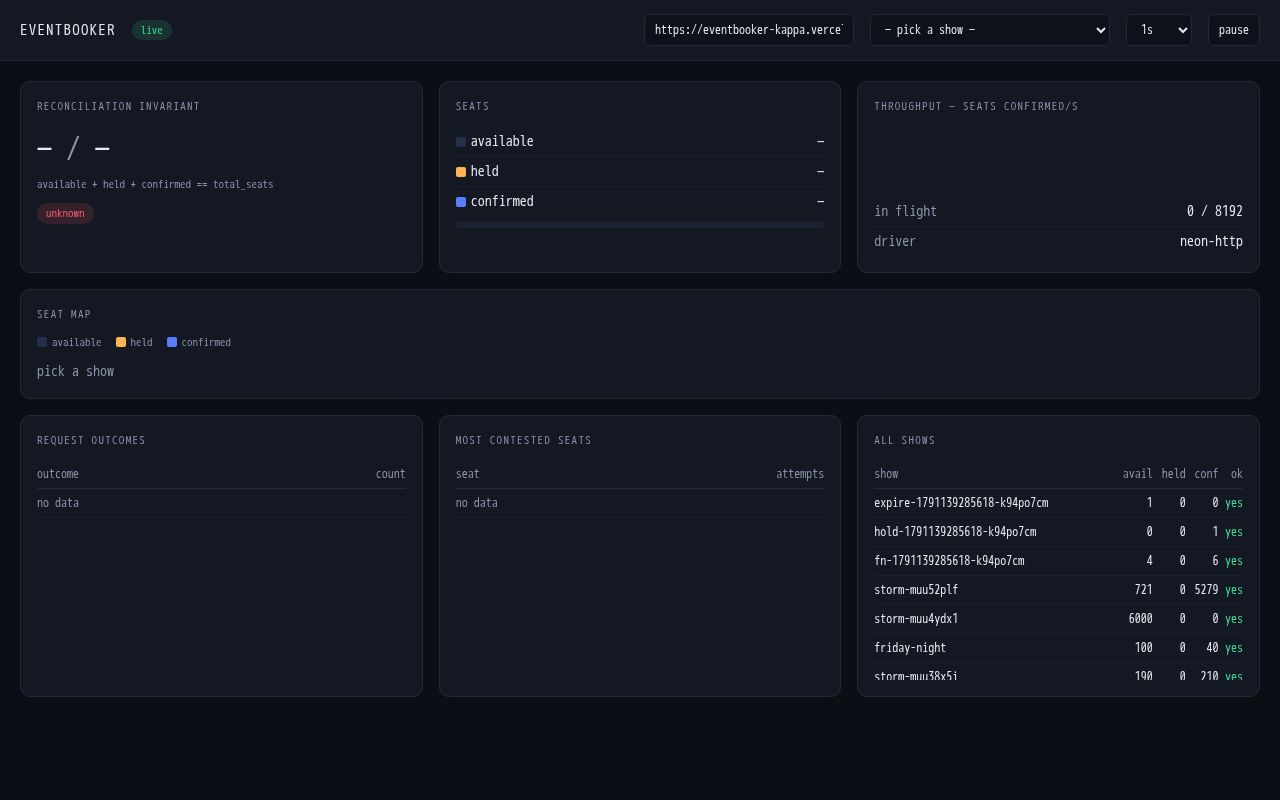Select the friday-night show row
Screen dimensions: 1280x800
(1058, 648)
